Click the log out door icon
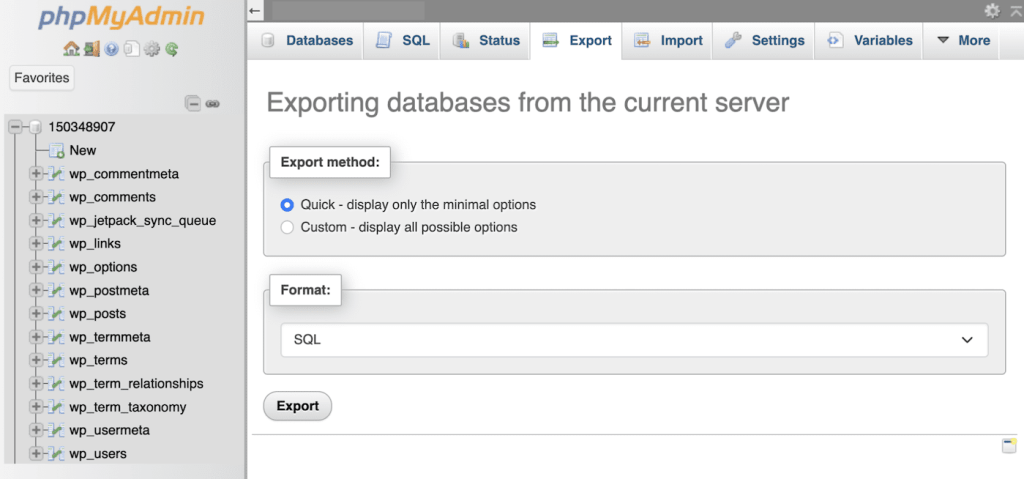 point(90,48)
